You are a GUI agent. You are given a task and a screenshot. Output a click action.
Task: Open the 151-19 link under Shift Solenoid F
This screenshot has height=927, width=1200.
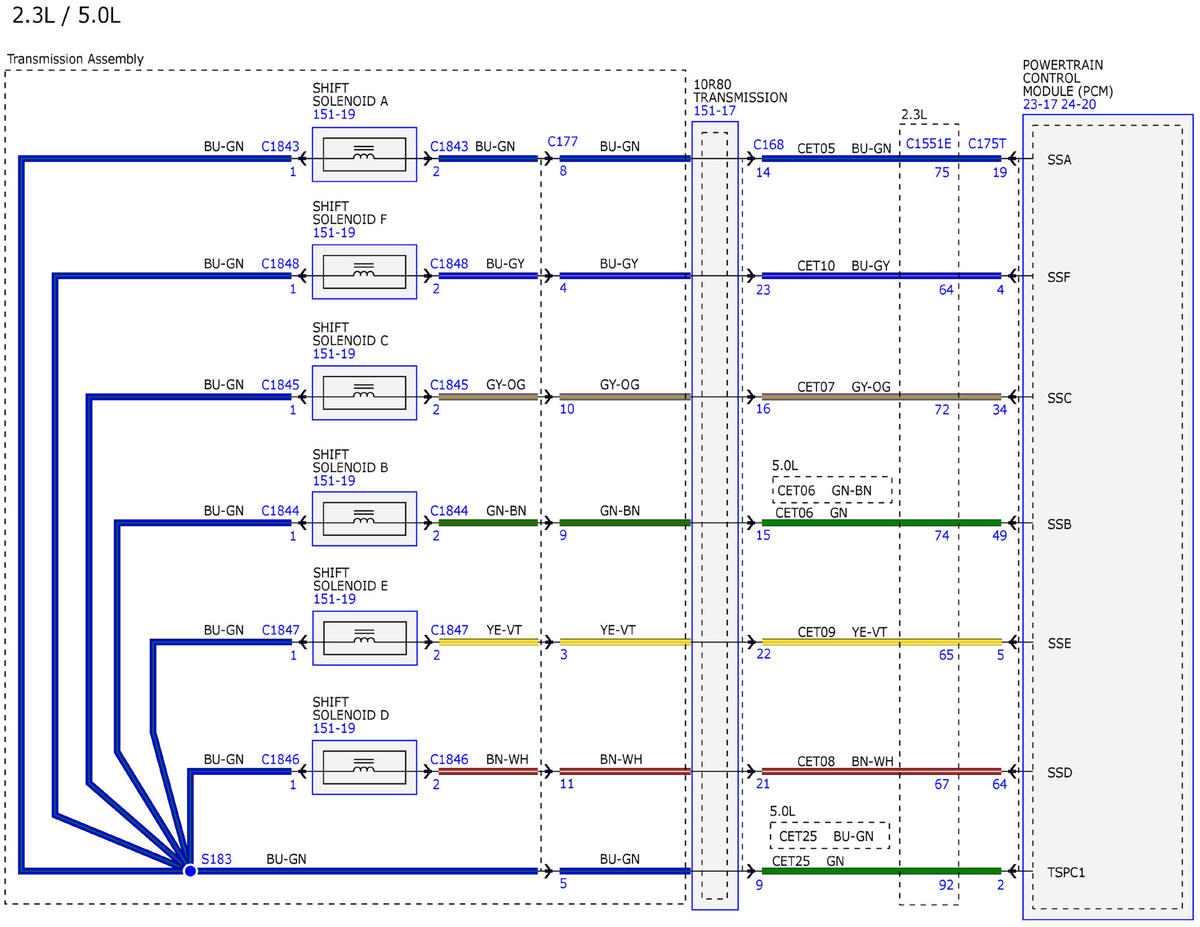334,233
